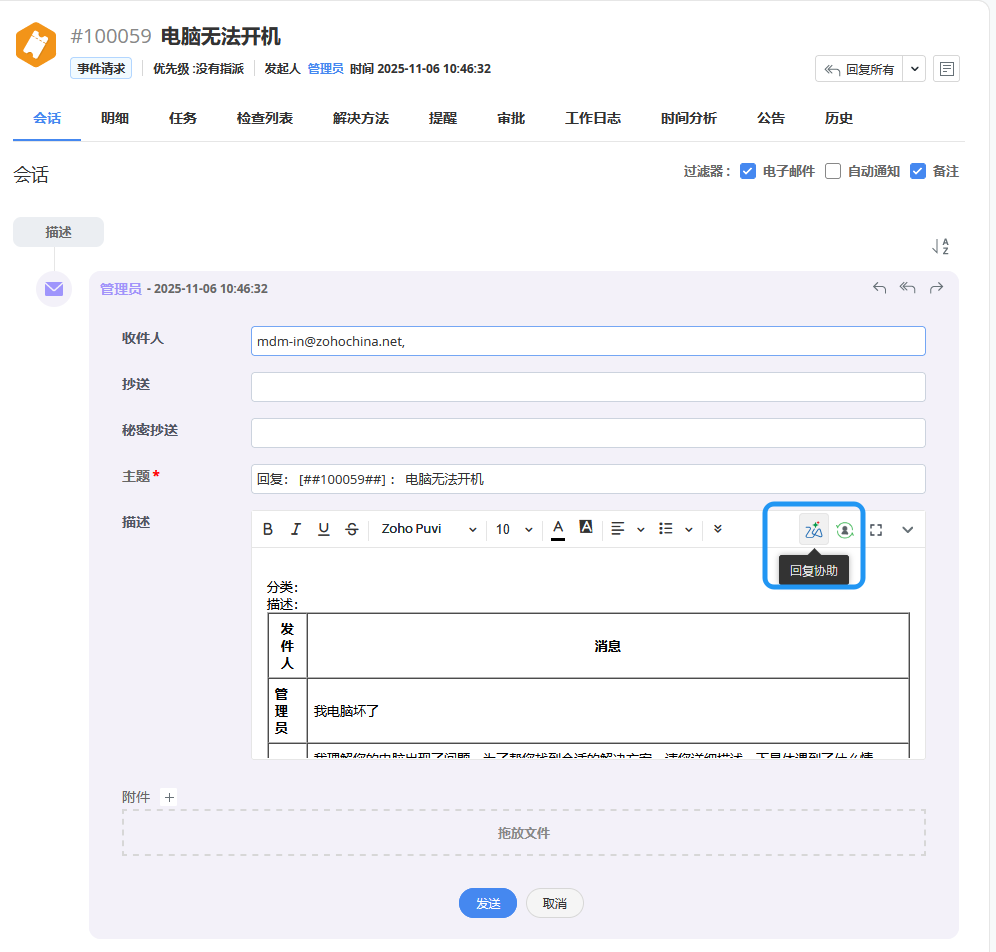This screenshot has width=996, height=952.
Task: Open the font size 10 dropdown
Action: [x=514, y=530]
